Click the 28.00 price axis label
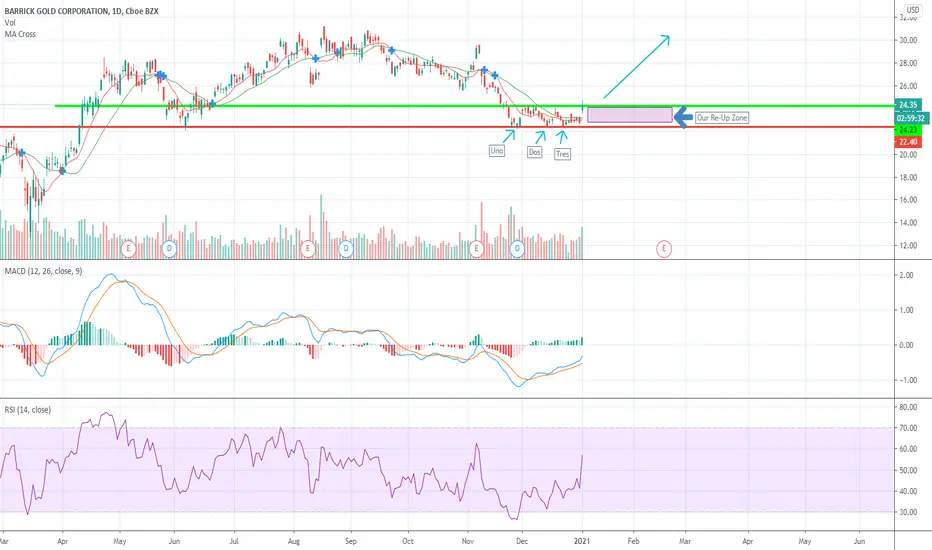Image resolution: width=932 pixels, height=550 pixels. pos(908,64)
